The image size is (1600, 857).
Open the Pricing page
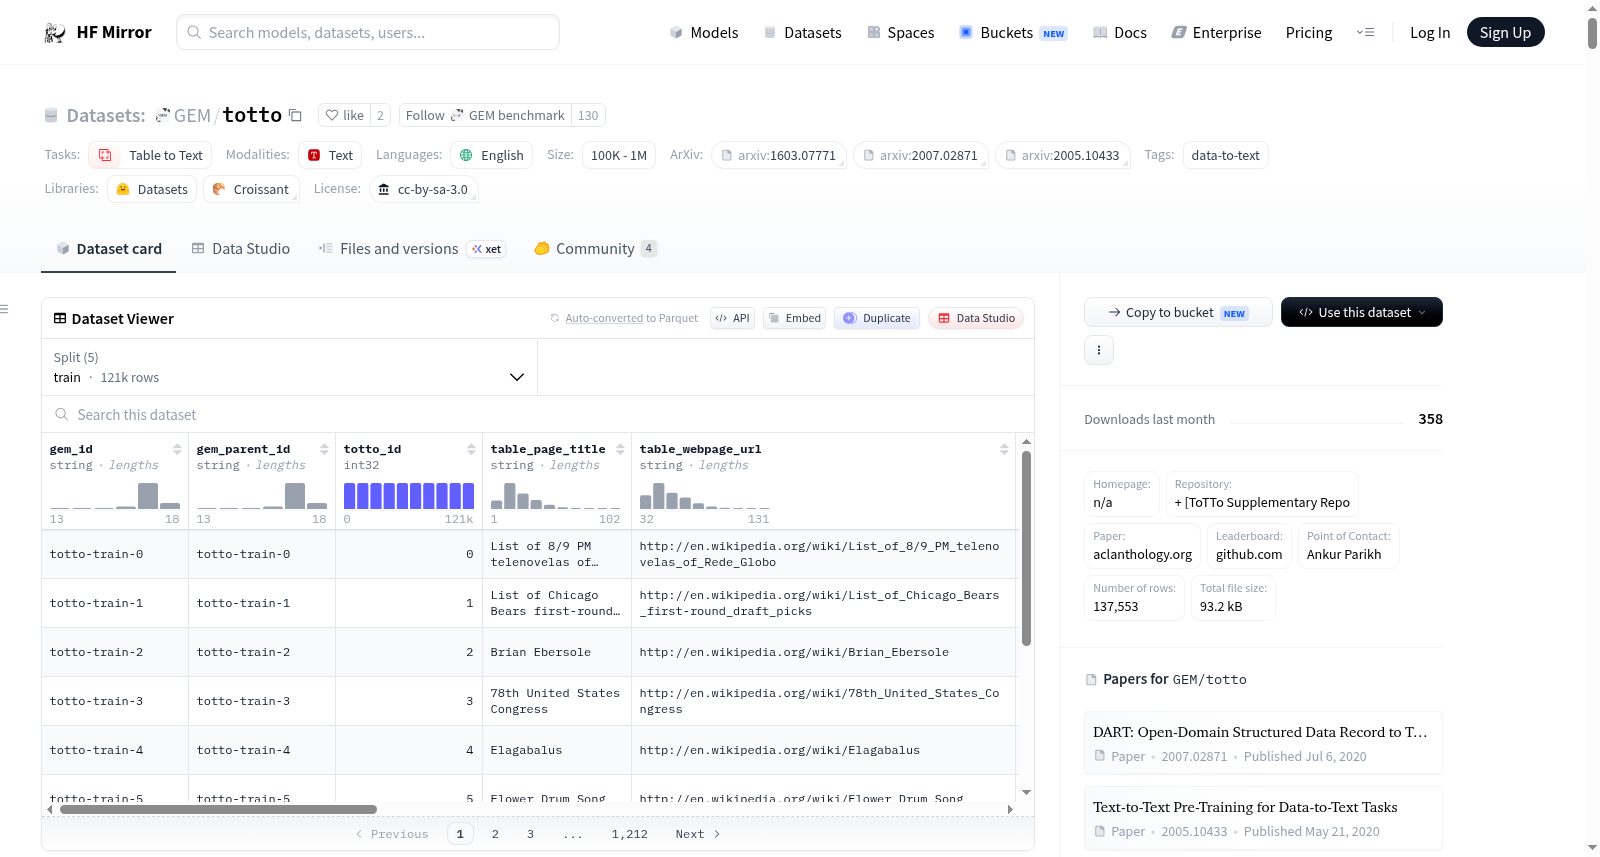[1309, 32]
